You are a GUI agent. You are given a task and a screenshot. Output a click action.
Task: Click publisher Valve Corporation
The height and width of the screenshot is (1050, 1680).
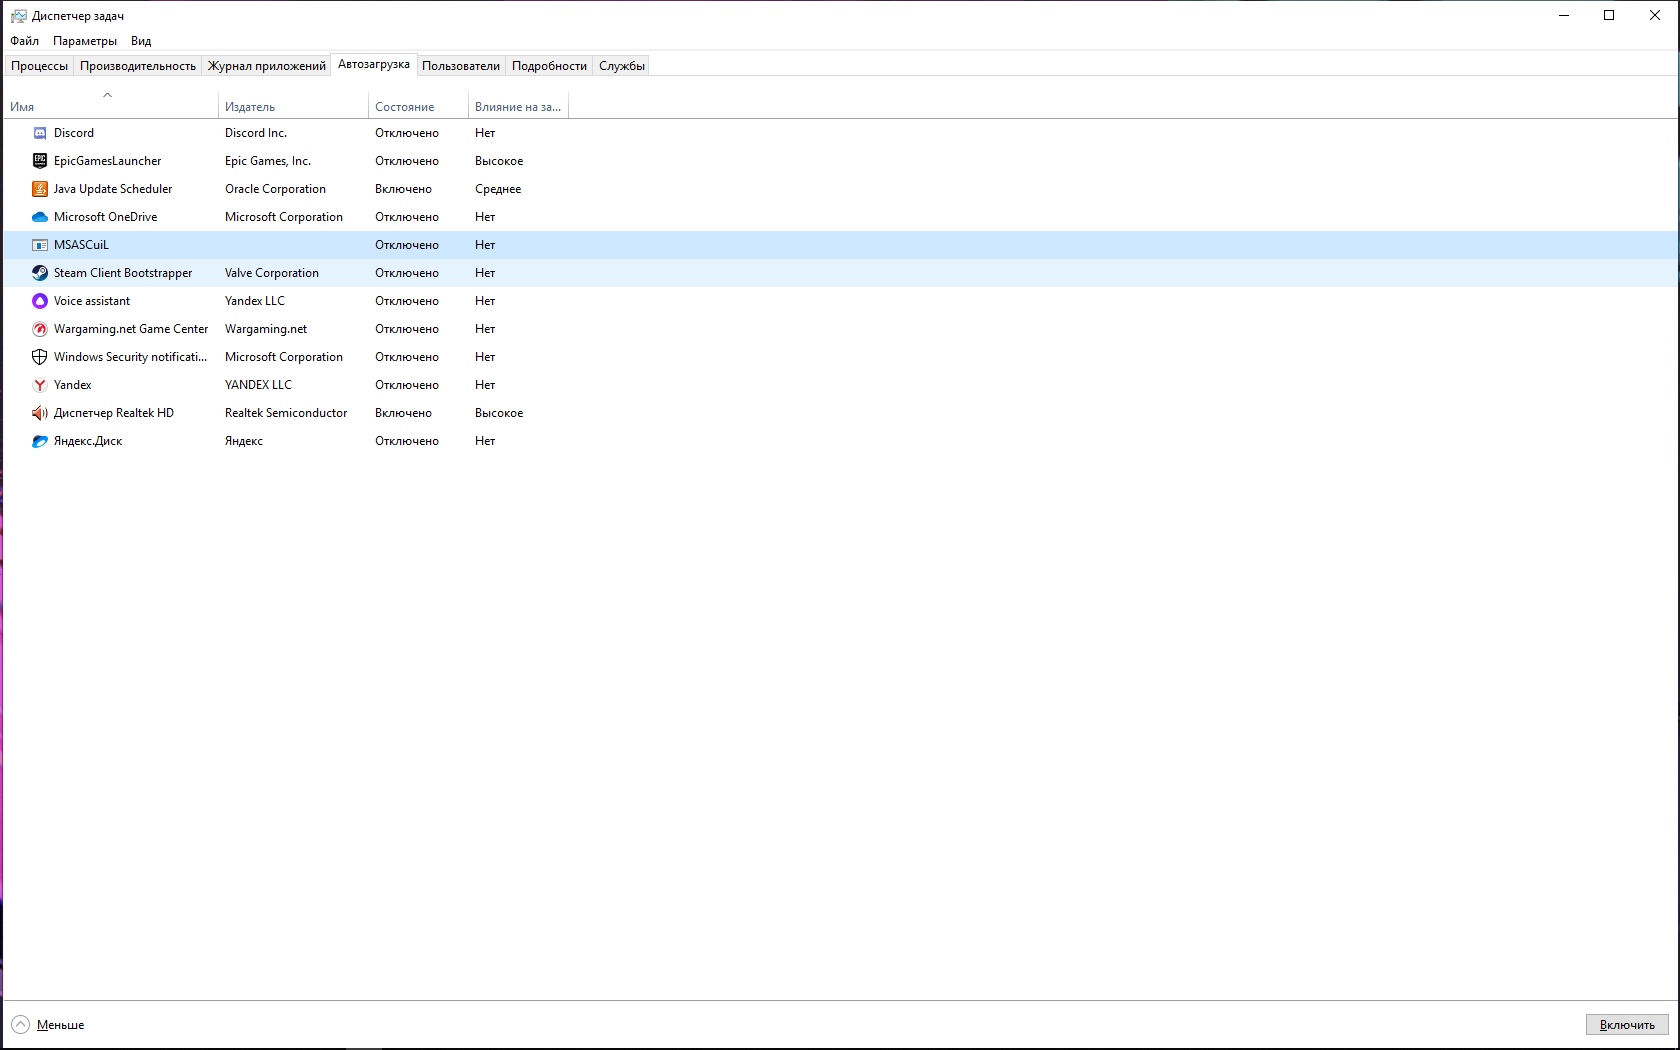point(272,273)
